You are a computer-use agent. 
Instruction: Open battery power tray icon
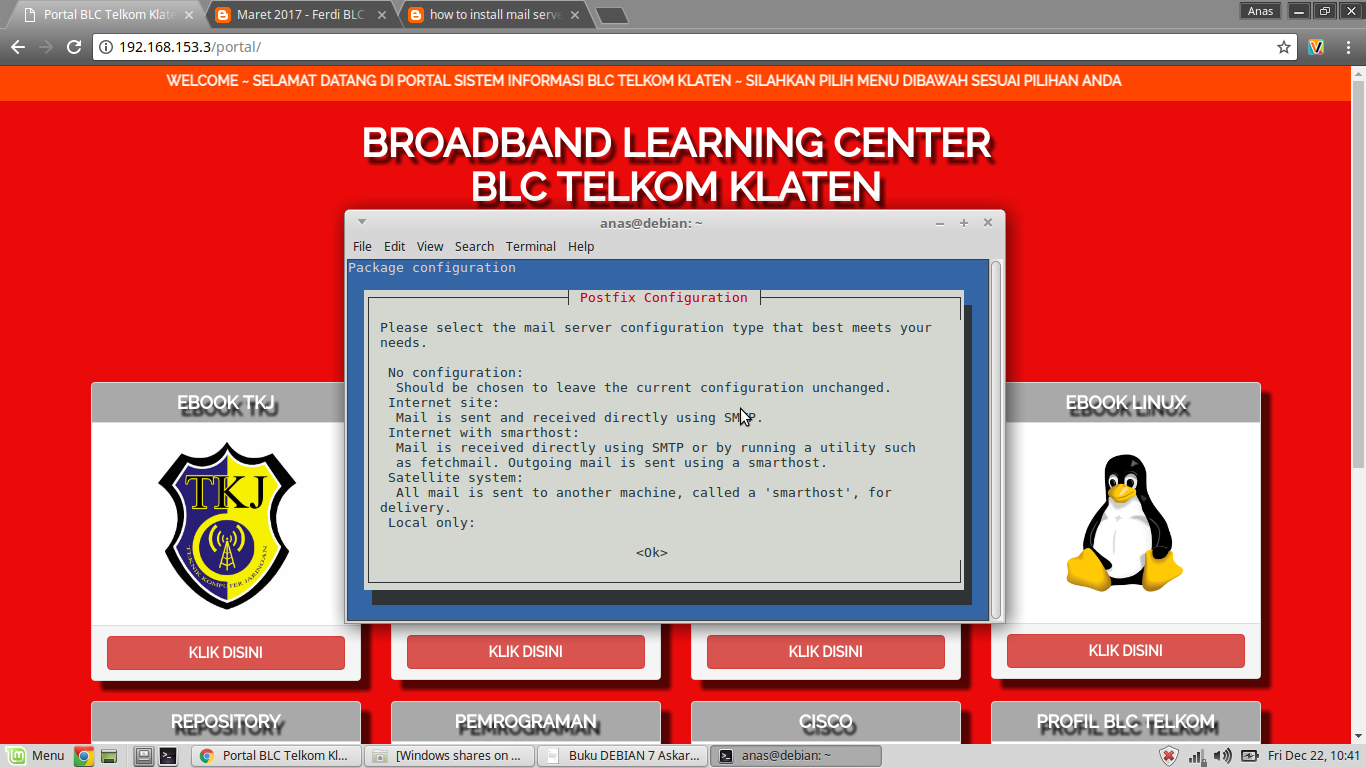click(x=1249, y=756)
